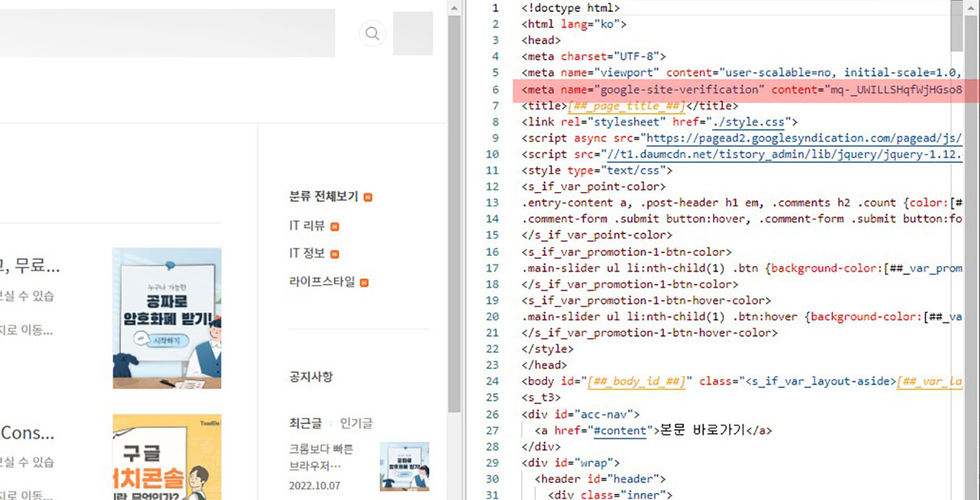The image size is (980, 500).
Task: Click the <s_t3> tag on line 25
Action: coord(541,398)
